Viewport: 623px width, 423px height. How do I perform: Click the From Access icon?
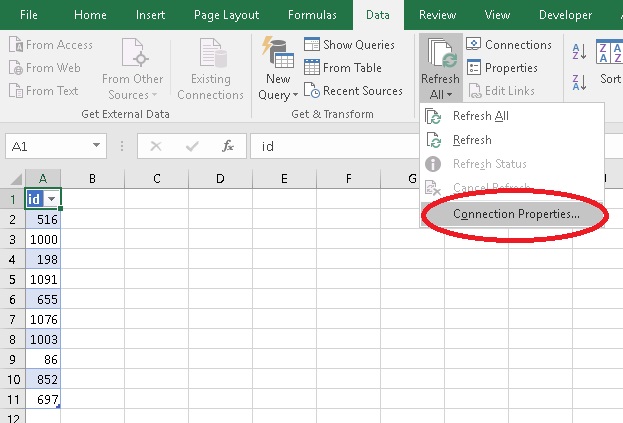click(16, 45)
